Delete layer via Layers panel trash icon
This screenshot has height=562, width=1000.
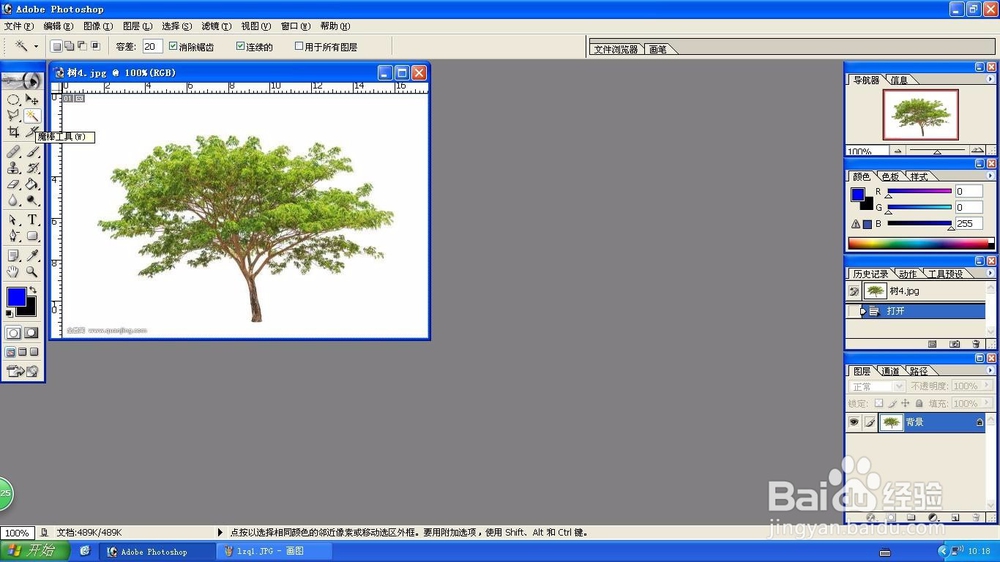coord(976,517)
